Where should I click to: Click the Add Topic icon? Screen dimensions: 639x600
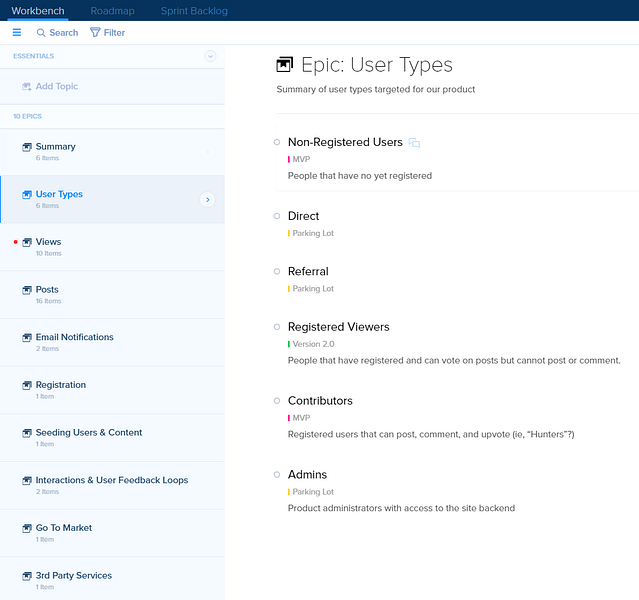pyautogui.click(x=26, y=86)
